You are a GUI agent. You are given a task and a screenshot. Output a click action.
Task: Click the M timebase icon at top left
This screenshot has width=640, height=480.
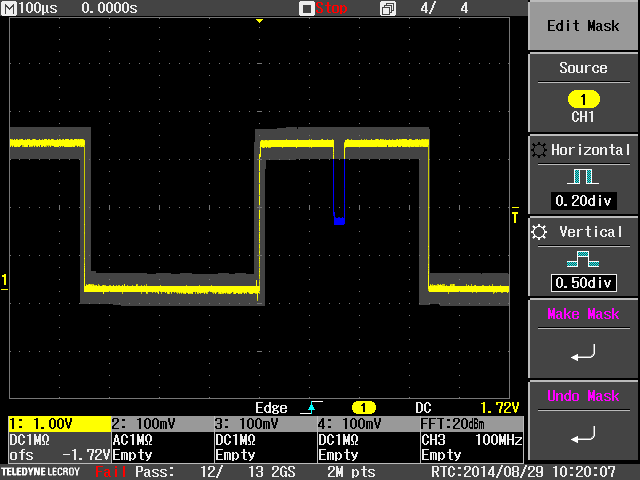(9, 8)
